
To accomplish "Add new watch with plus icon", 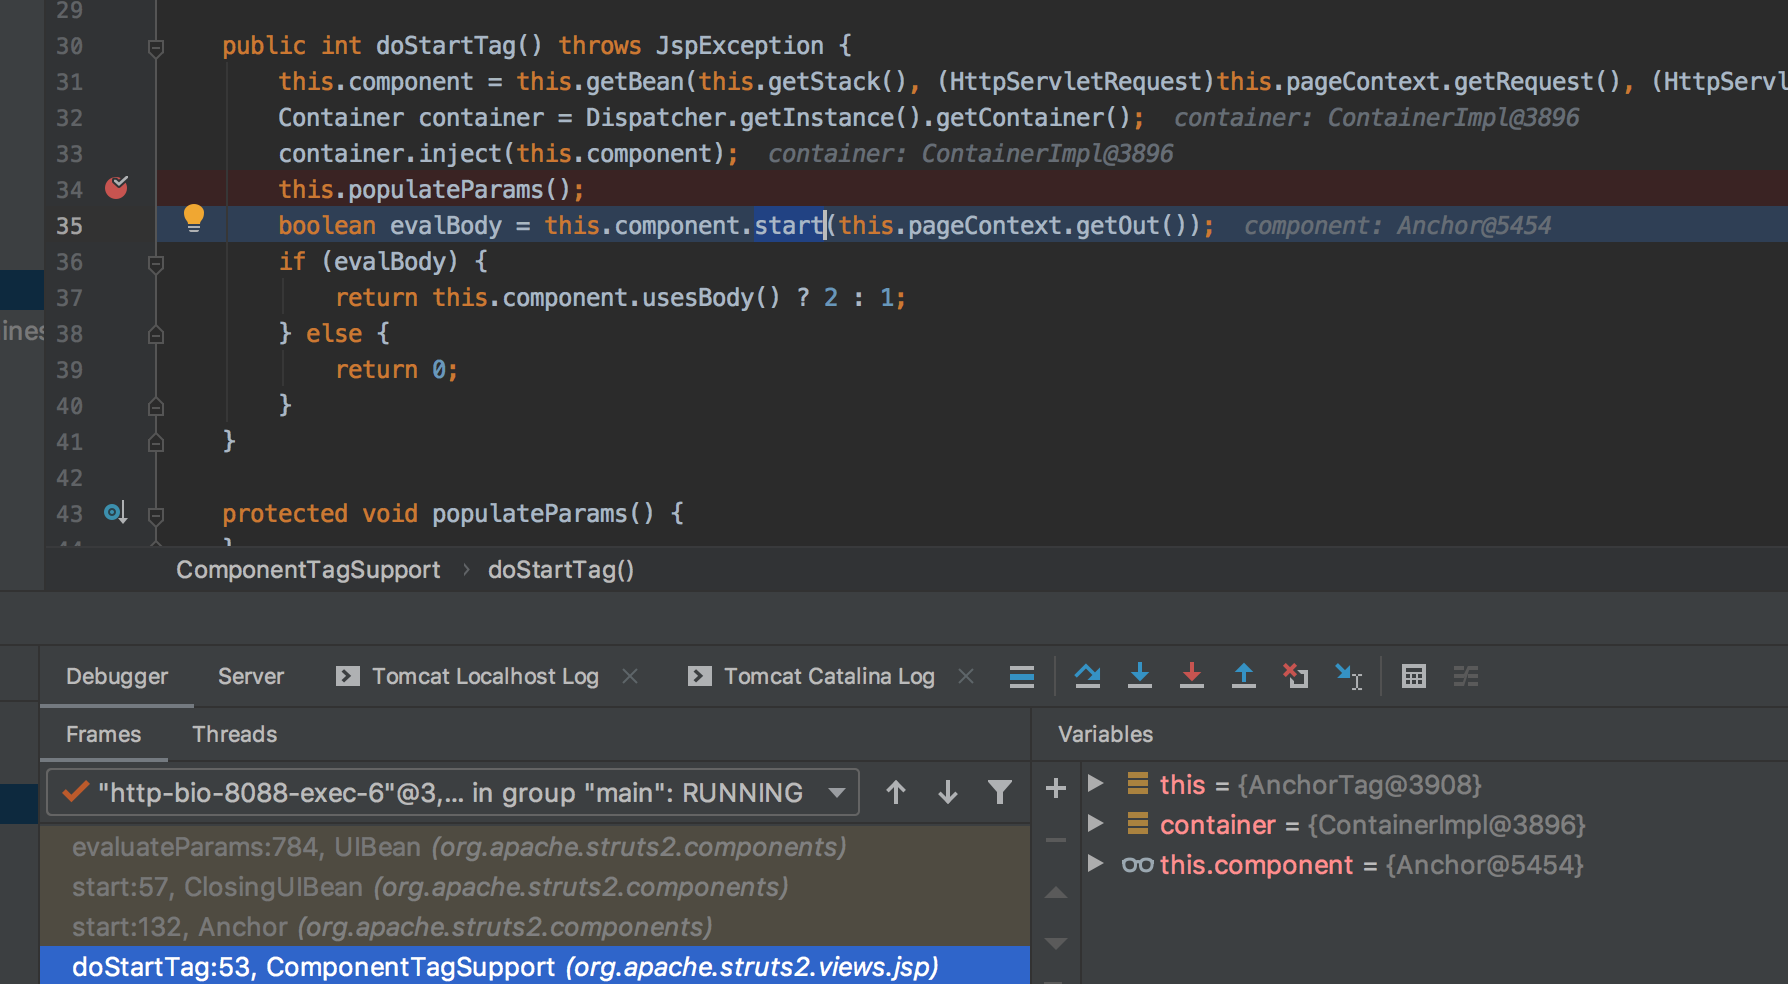I will pyautogui.click(x=1055, y=789).
